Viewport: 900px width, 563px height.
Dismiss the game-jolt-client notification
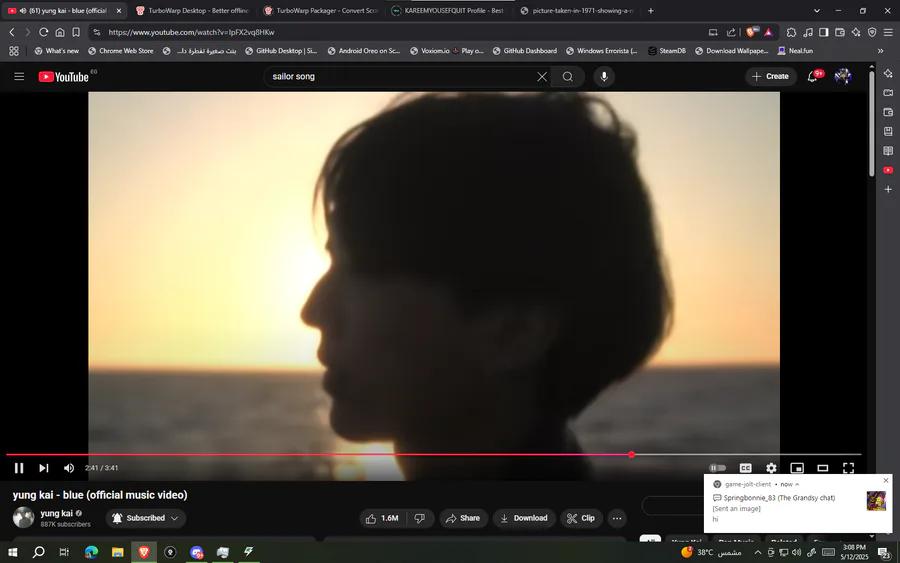886,480
